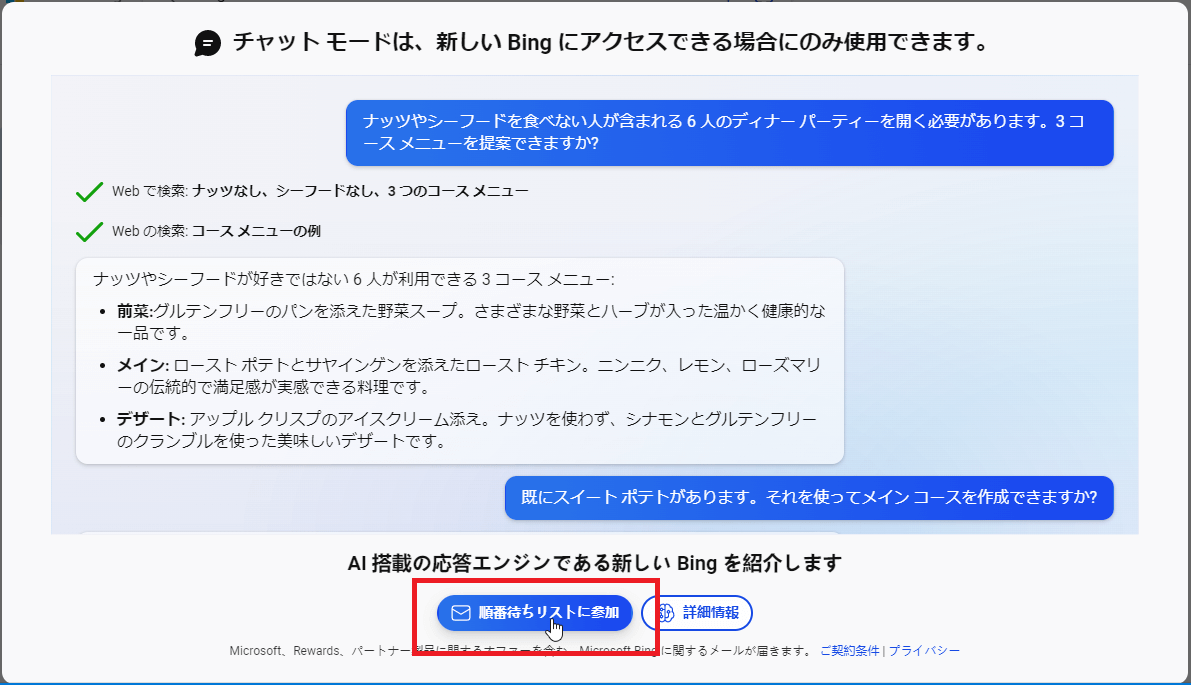Click the コース メニューの例 search query text
The width and height of the screenshot is (1191, 685).
[x=256, y=232]
